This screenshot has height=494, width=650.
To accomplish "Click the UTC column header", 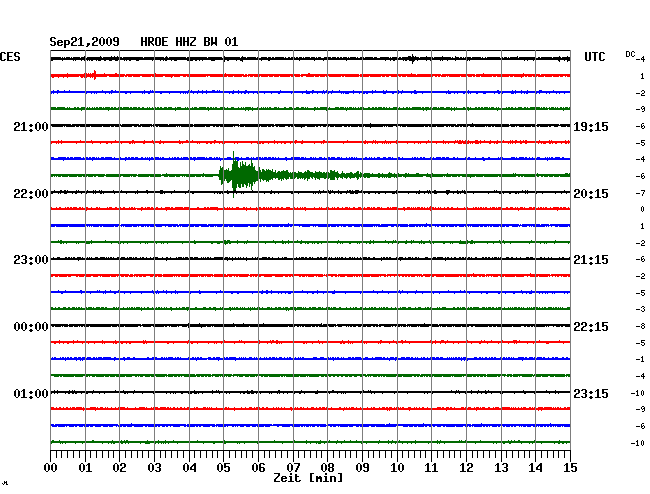I will [x=594, y=57].
